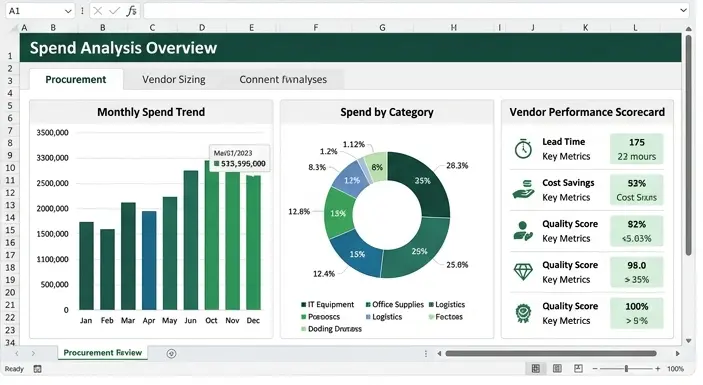Click the 82% Quality Score box

[636, 231]
